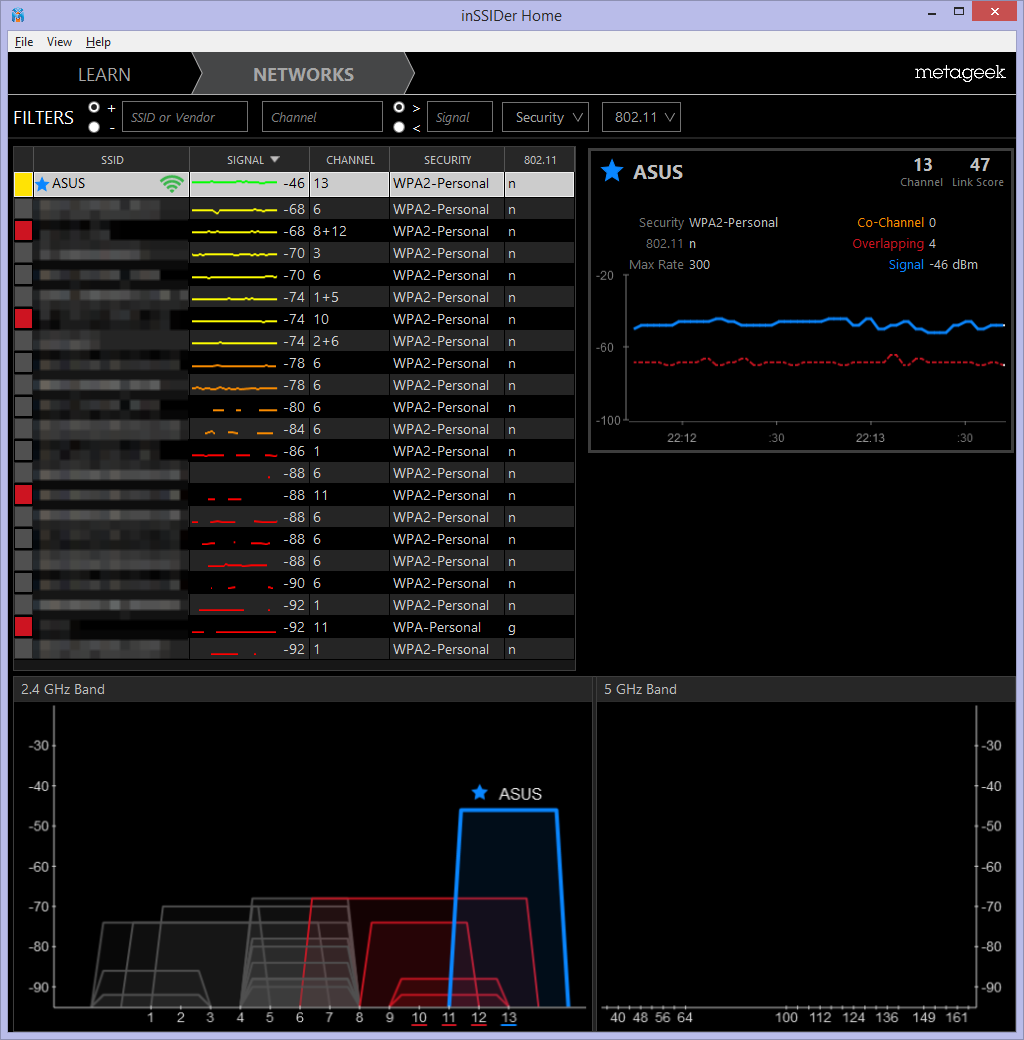This screenshot has height=1040, width=1024.
Task: Click the Signal filter field
Action: pos(460,117)
